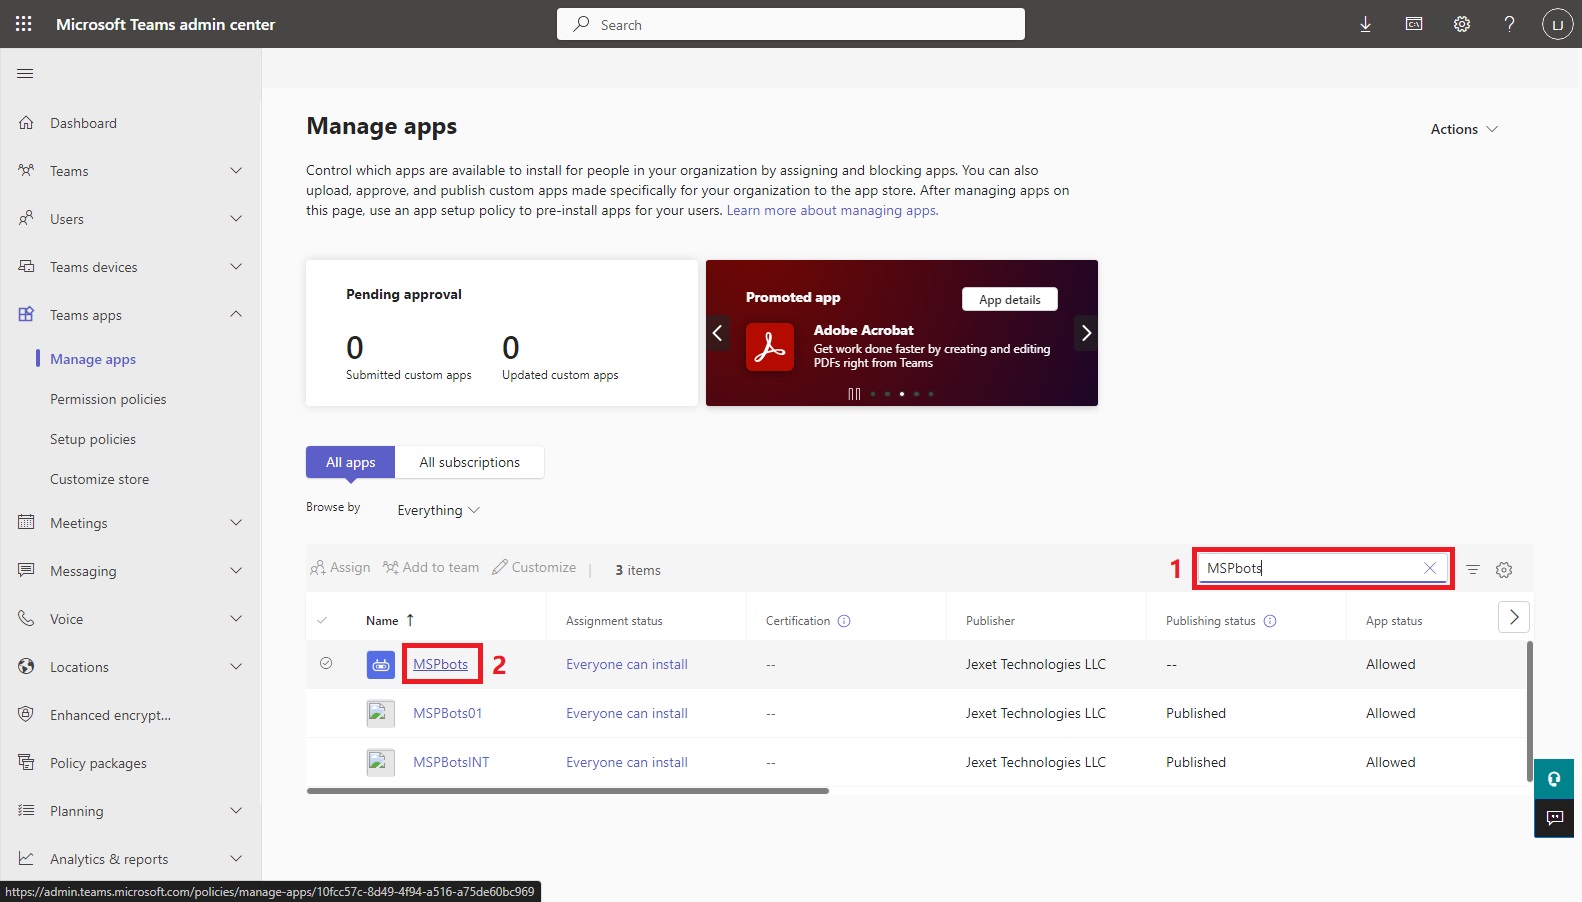Viewport: 1582px width, 902px height.
Task: Switch to the All subscriptions tab
Action: coord(469,462)
